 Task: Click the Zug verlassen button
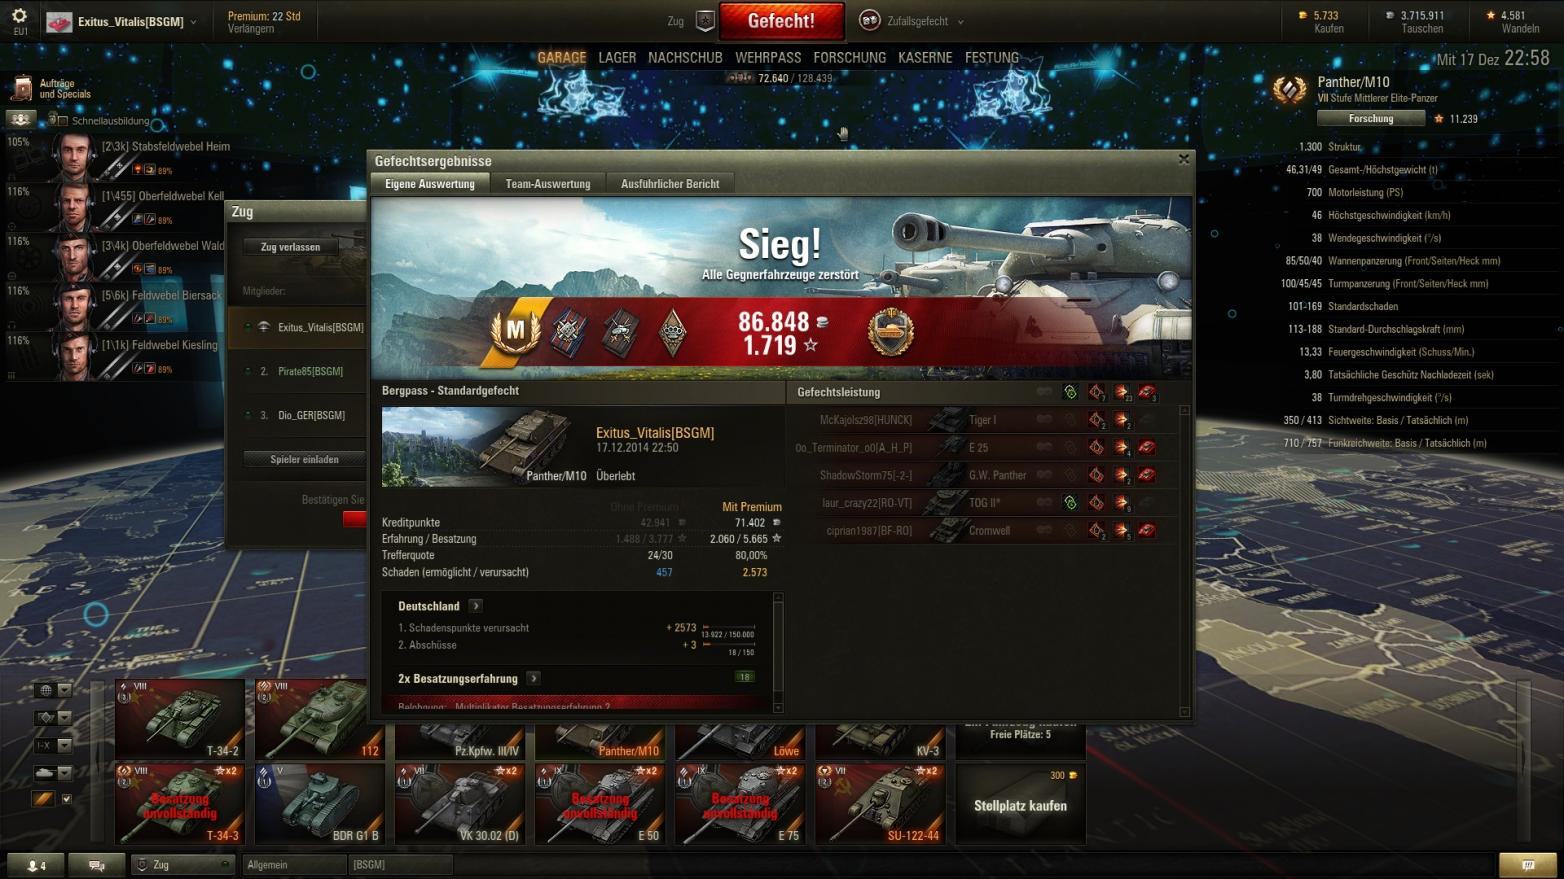pos(290,247)
